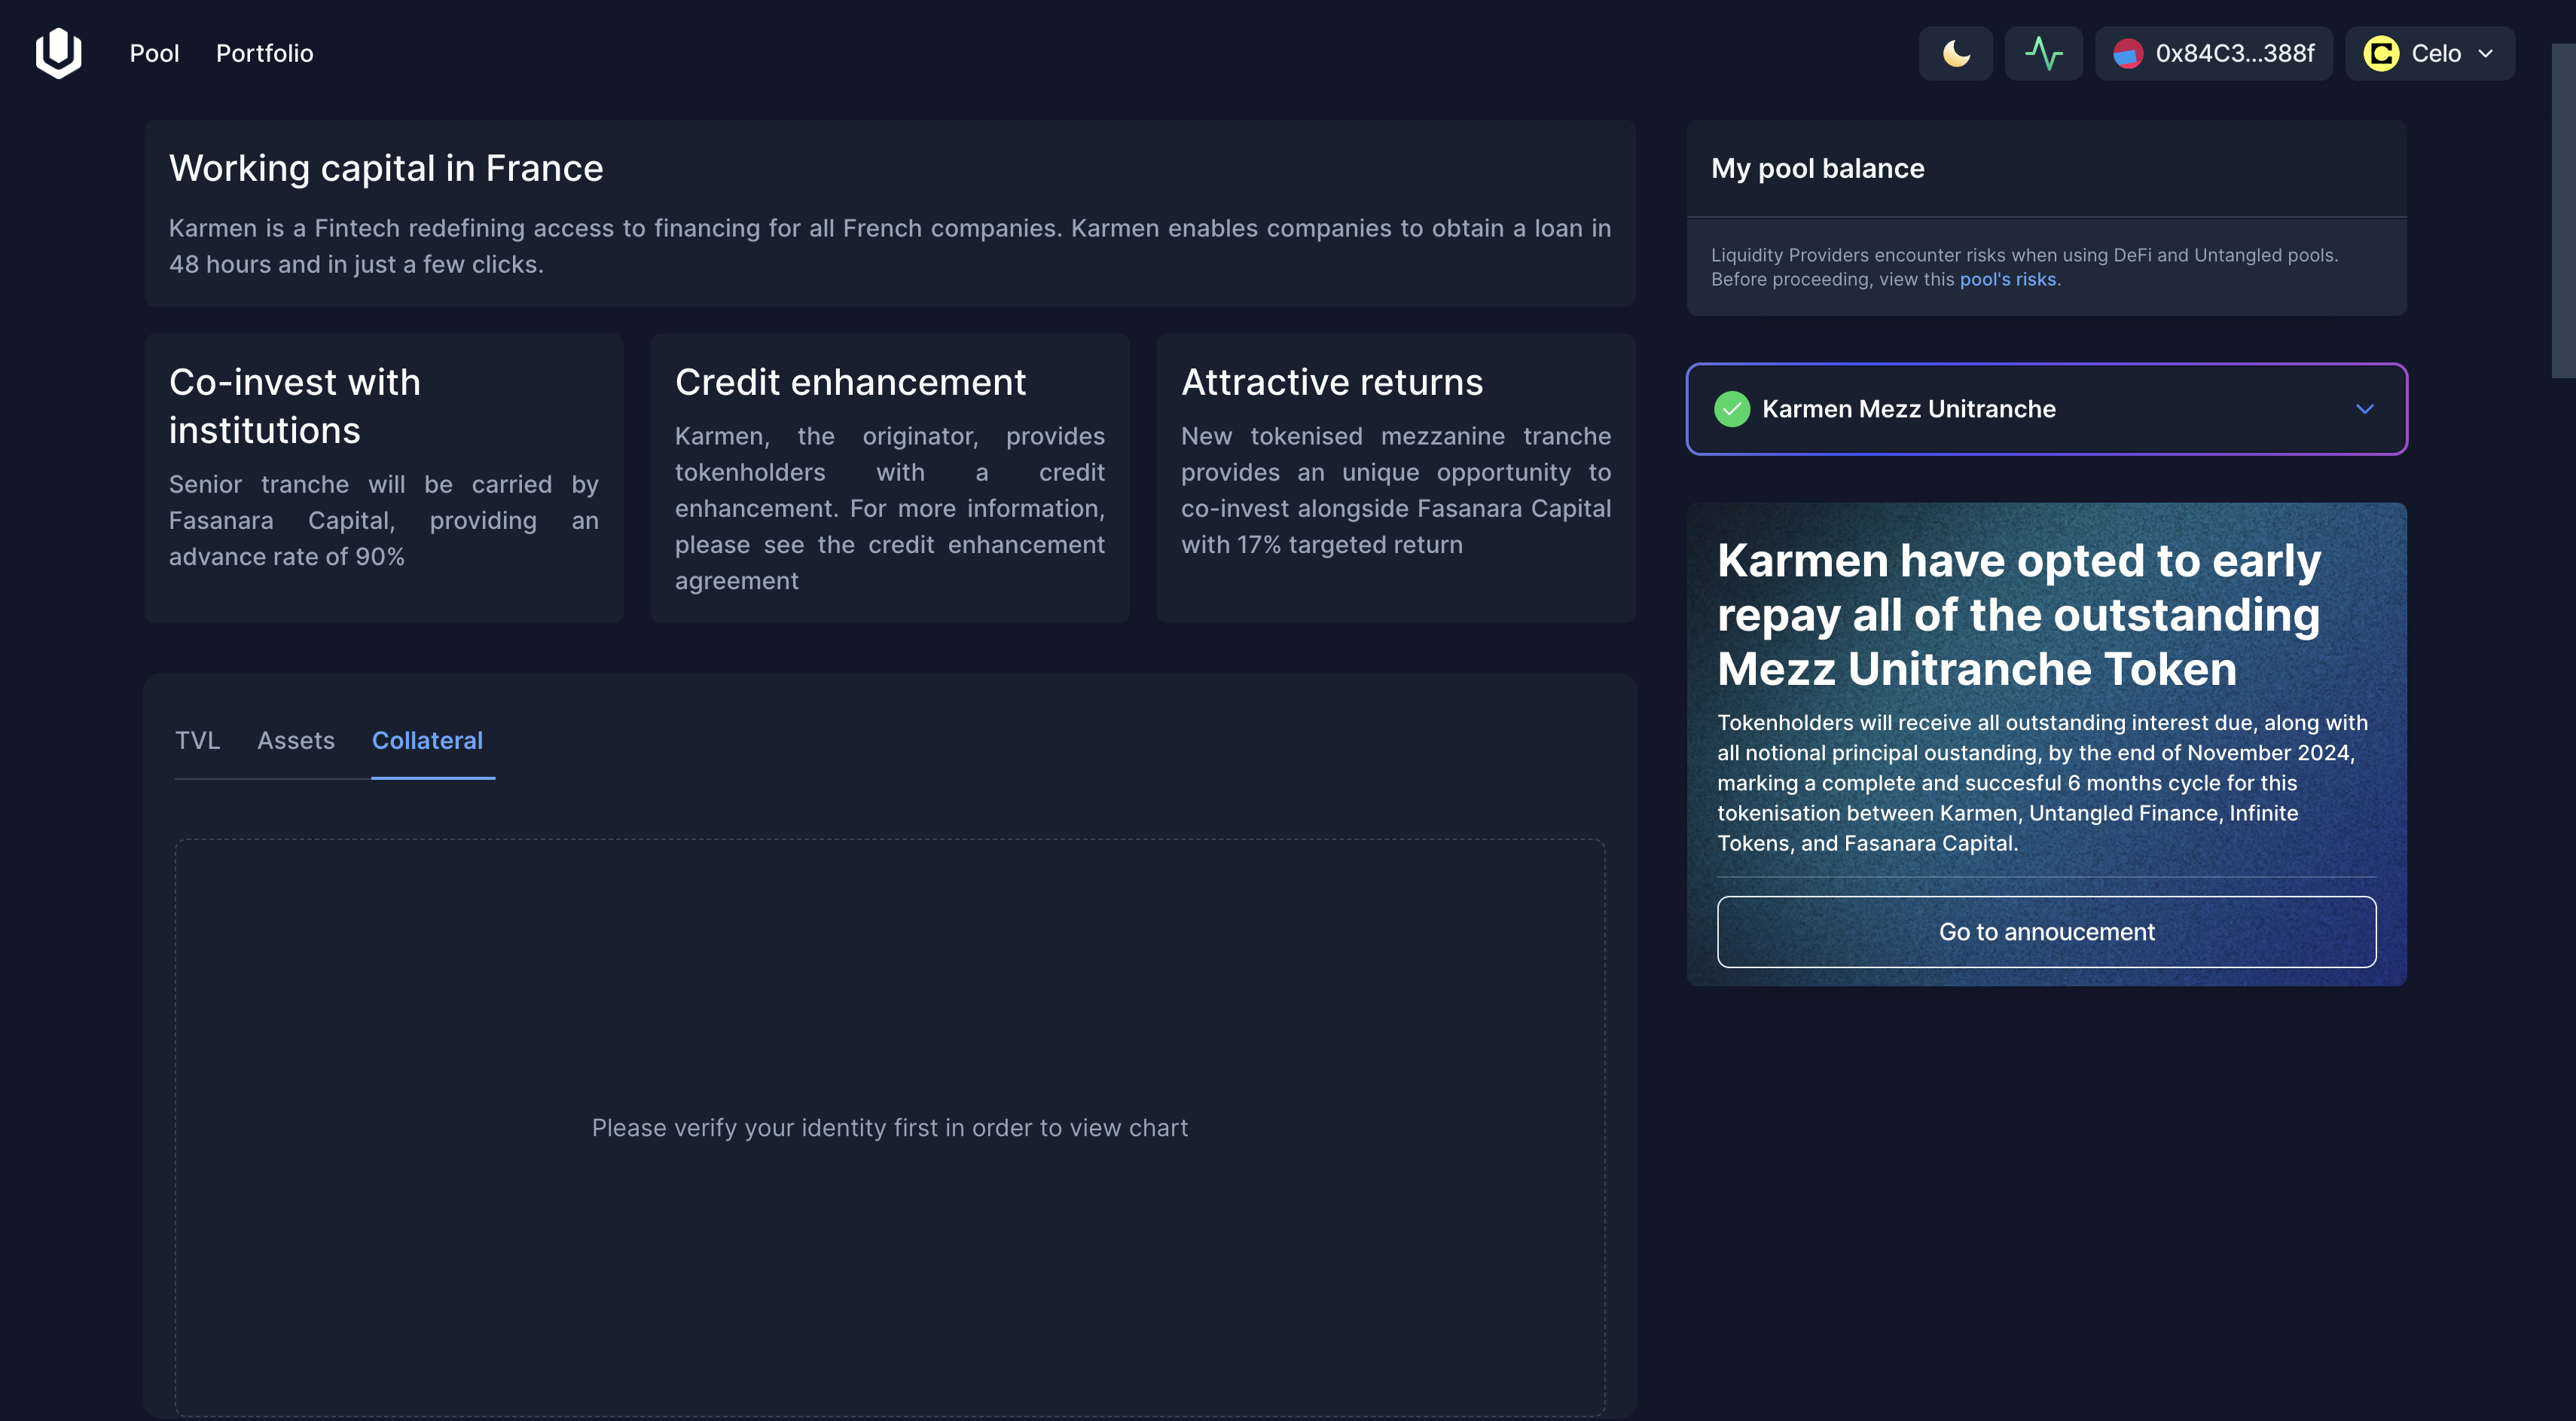Click 'Karmen is a Fintech' description text

pyautogui.click(x=889, y=246)
